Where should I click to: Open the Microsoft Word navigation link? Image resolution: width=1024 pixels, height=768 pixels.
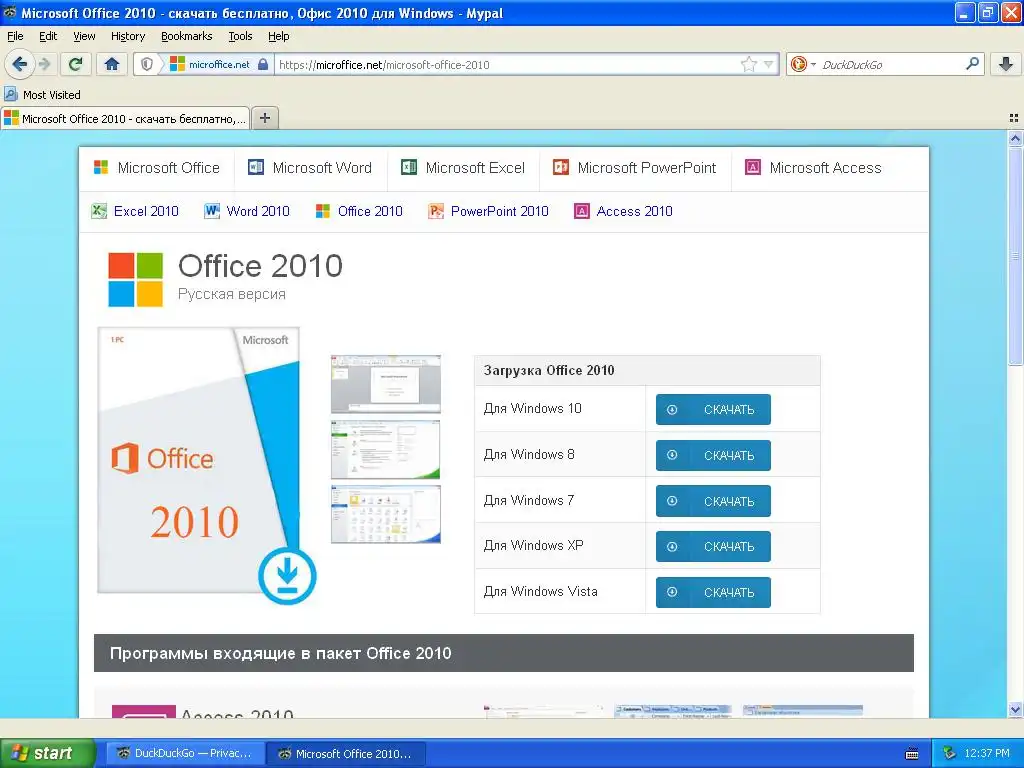point(310,168)
